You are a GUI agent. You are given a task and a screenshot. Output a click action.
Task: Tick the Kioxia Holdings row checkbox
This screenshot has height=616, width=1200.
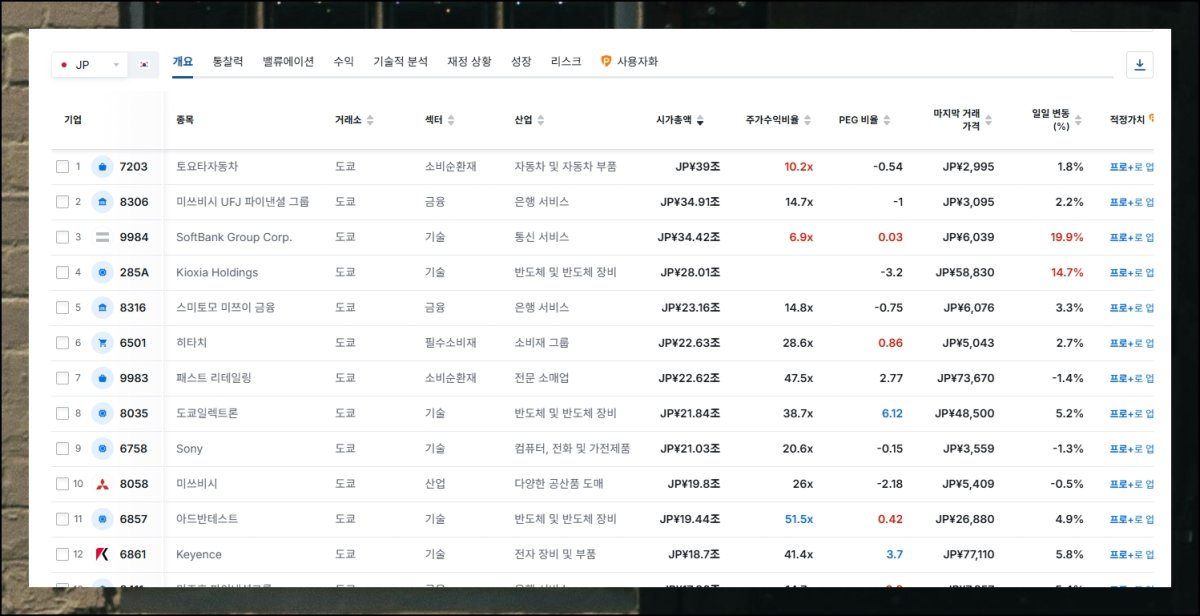[62, 272]
